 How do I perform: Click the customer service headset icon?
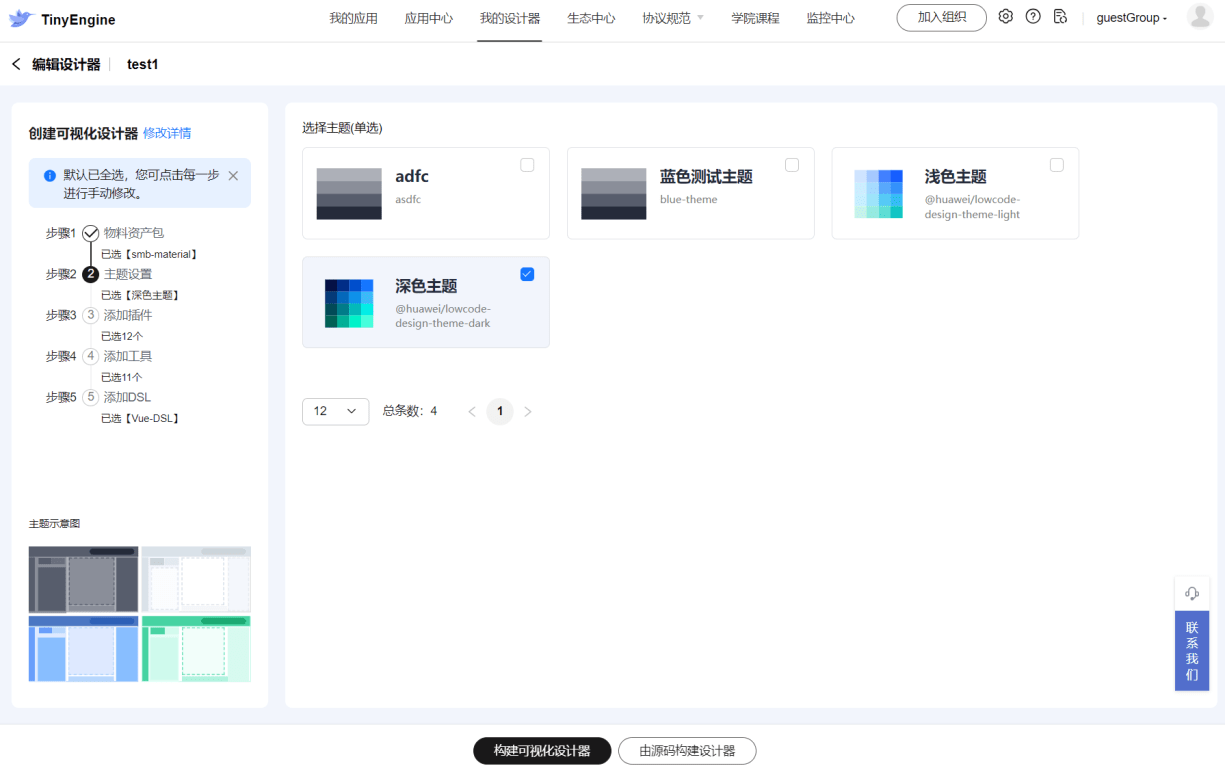[x=1191, y=593]
